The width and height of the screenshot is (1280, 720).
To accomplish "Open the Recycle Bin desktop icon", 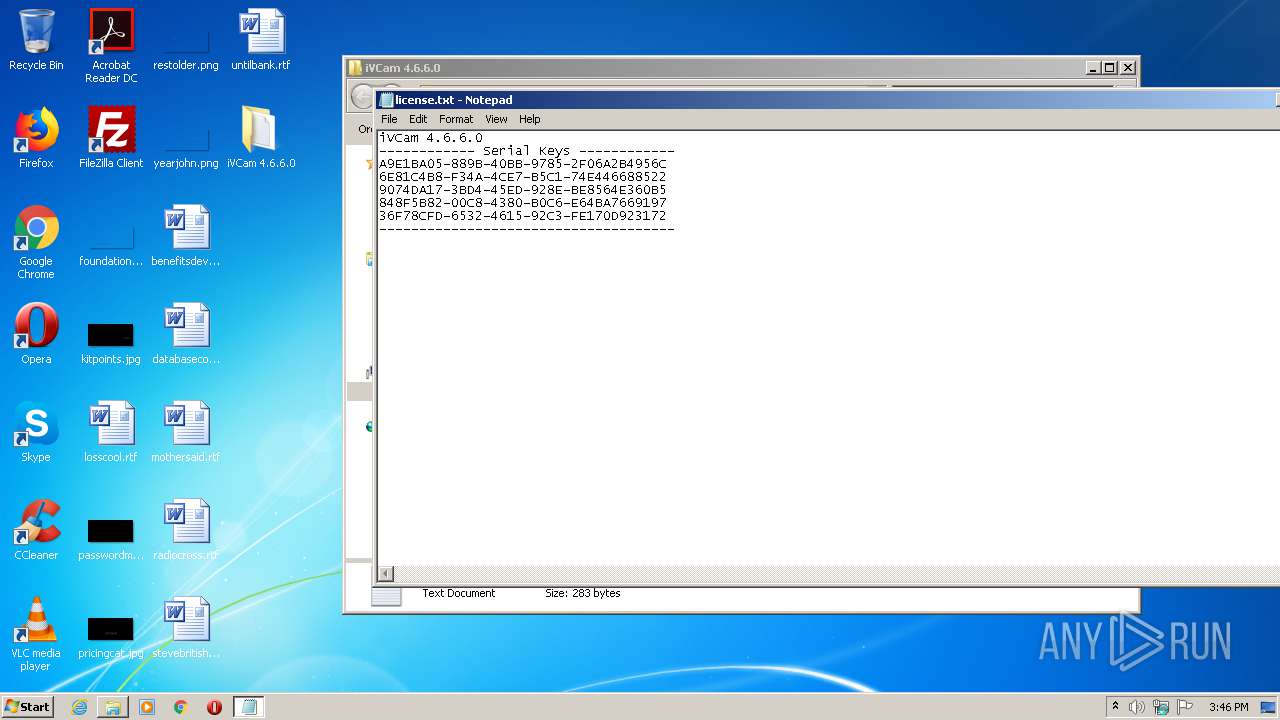I will tap(36, 40).
